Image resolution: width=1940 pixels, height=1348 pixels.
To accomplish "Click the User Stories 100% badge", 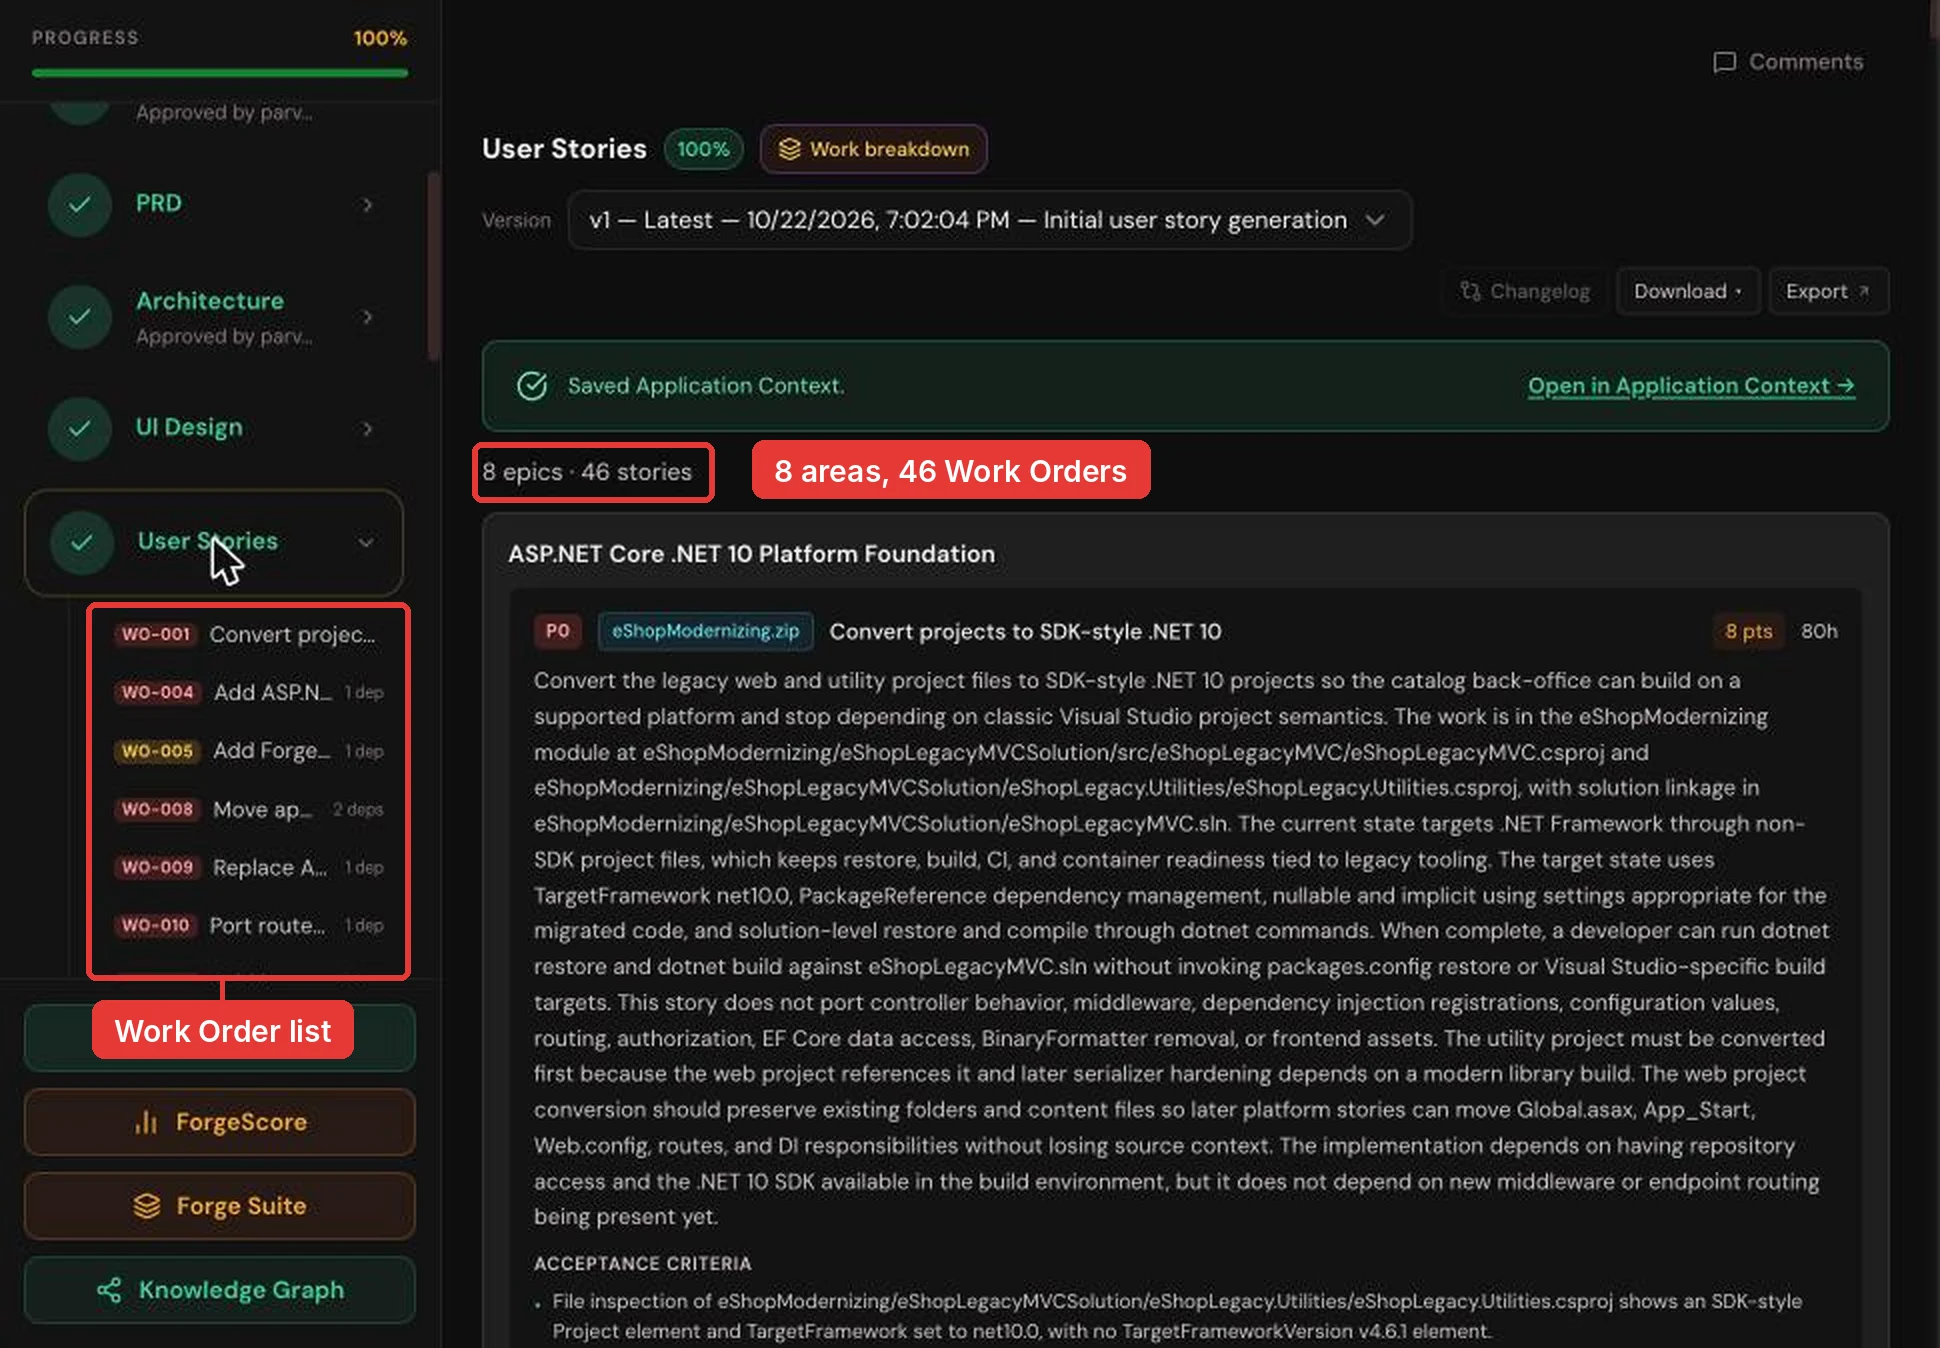I will coord(703,149).
